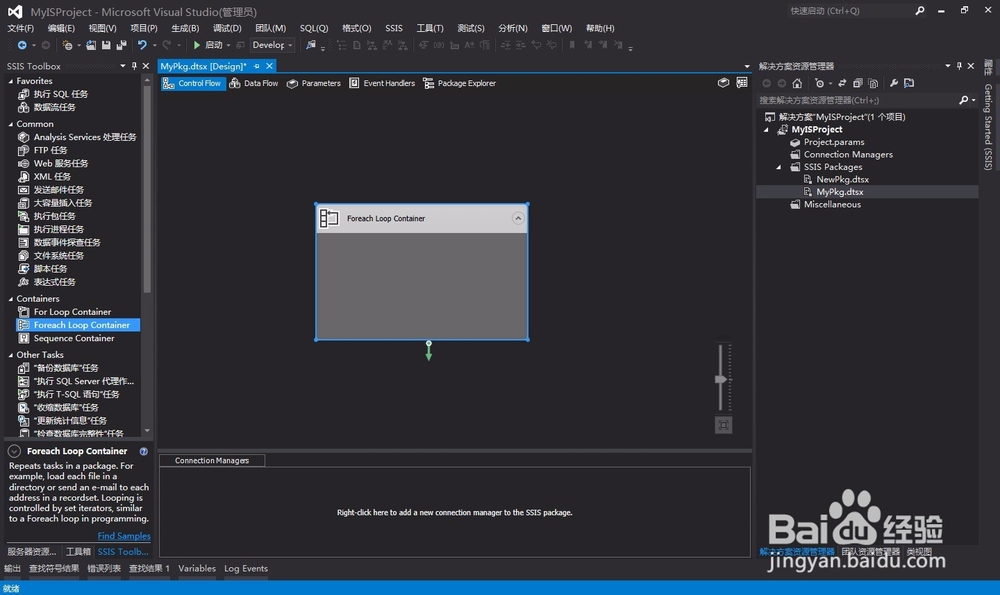The width and height of the screenshot is (1000, 595).
Task: Click the designer zoom slider handle
Action: 721,379
